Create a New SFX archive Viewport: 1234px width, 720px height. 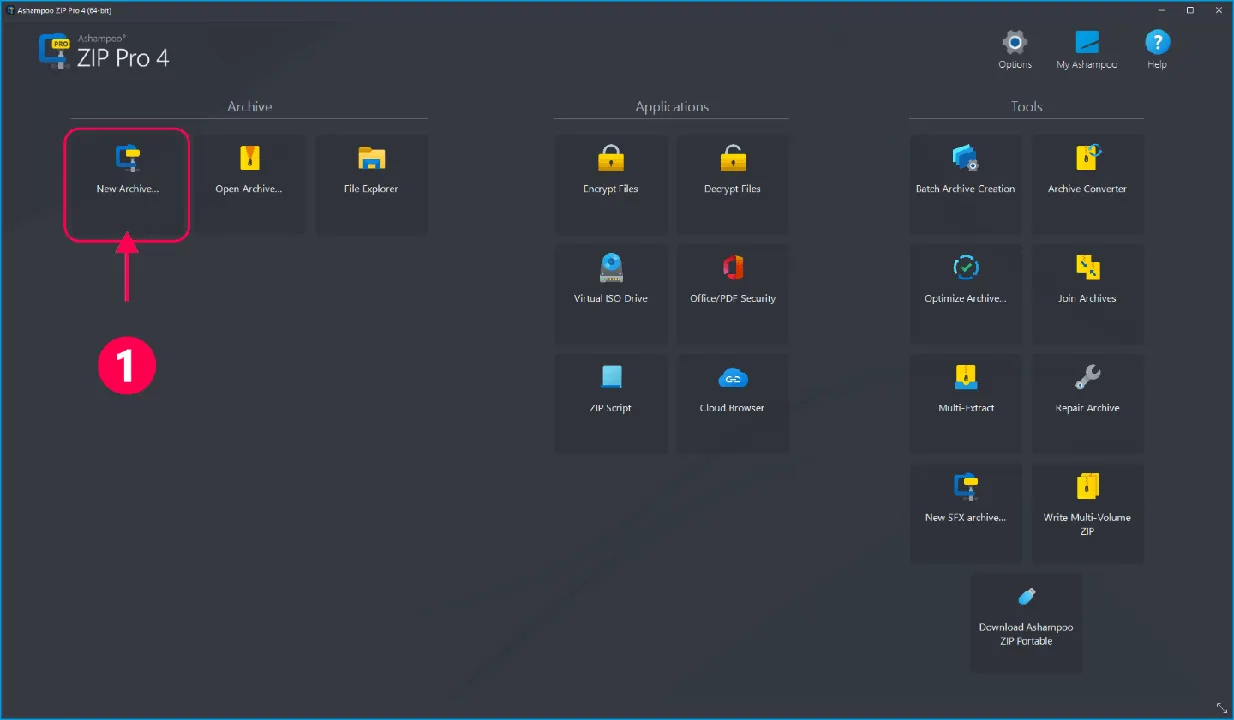pos(966,513)
